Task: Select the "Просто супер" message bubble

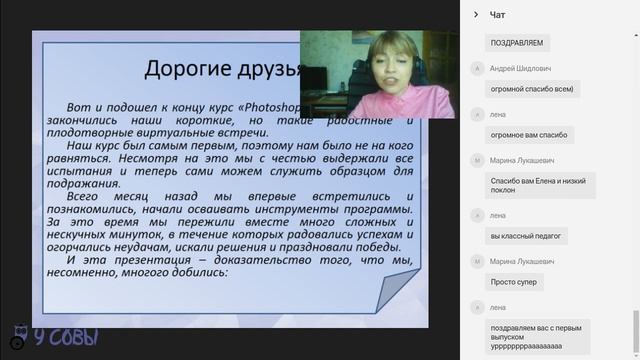Action: (x=514, y=282)
